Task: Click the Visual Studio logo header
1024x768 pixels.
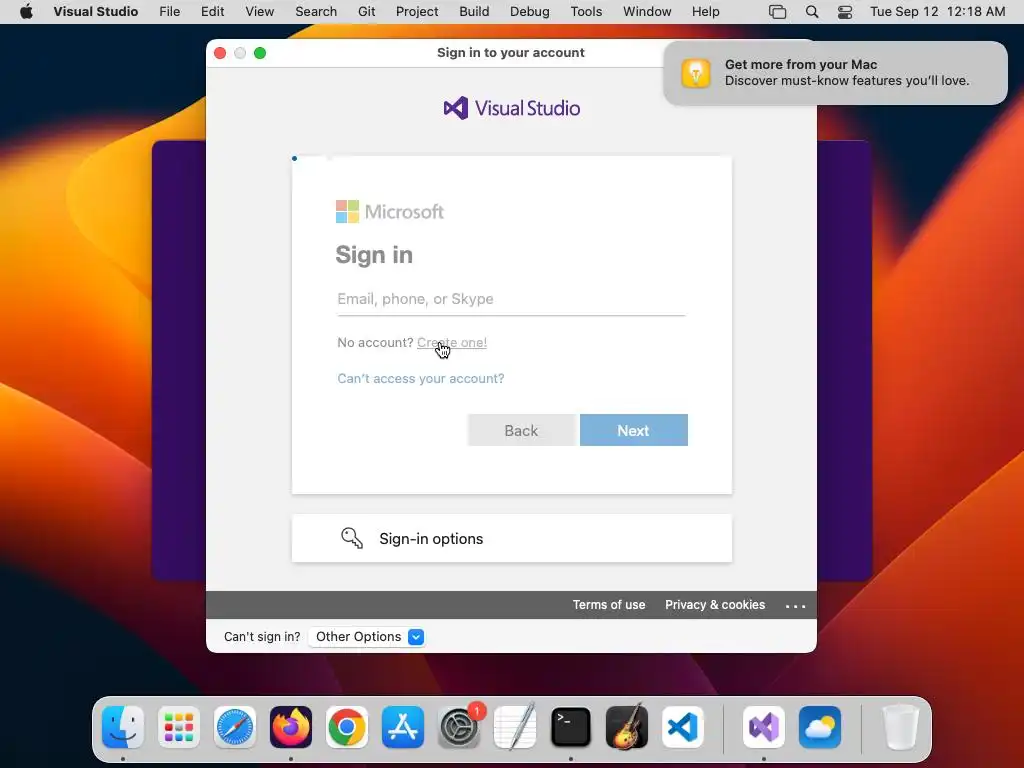Action: tap(512, 108)
